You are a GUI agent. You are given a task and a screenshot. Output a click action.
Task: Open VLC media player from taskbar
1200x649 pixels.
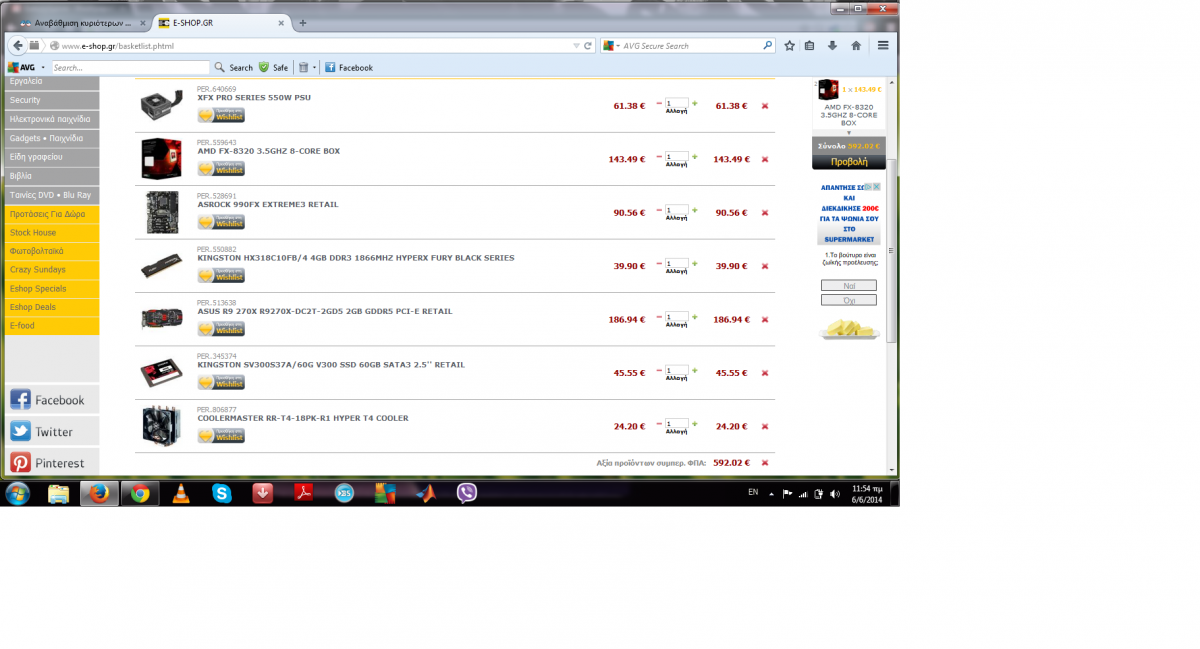pos(181,493)
